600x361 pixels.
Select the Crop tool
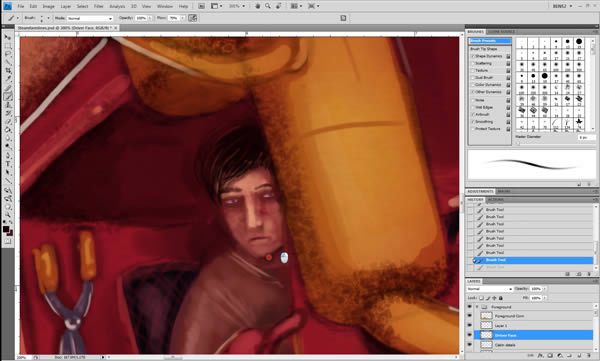(x=7, y=71)
